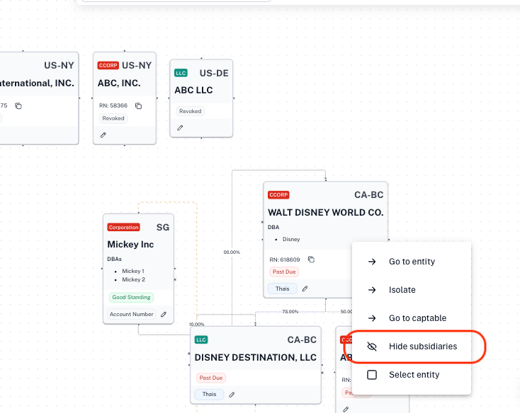Click pencil icon on Disney Destination card

click(232, 394)
